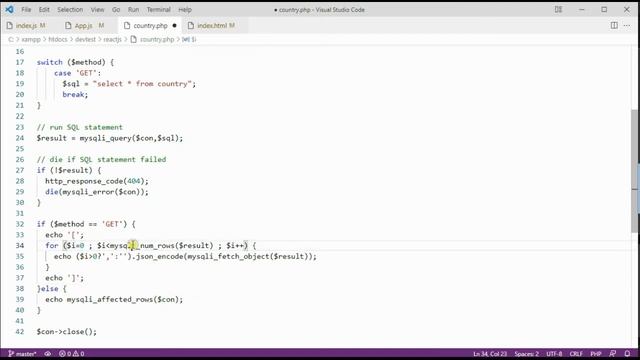
Task: Expand the htdocs breadcrumb
Action: point(58,39)
